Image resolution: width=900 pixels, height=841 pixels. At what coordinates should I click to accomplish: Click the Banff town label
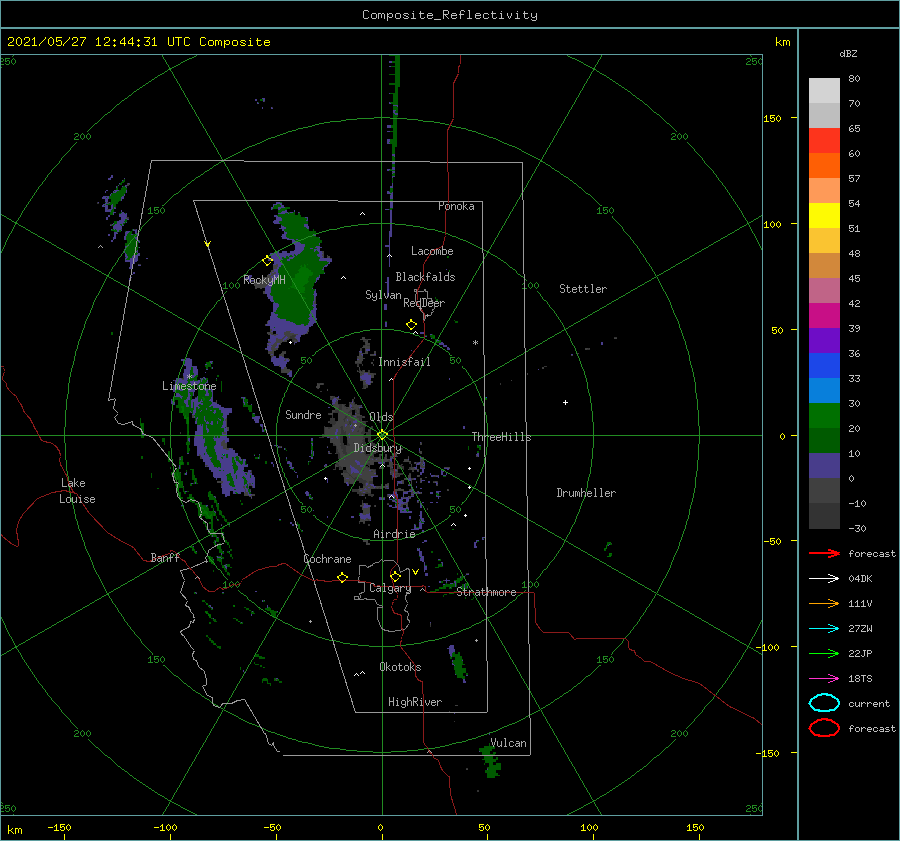(x=165, y=558)
